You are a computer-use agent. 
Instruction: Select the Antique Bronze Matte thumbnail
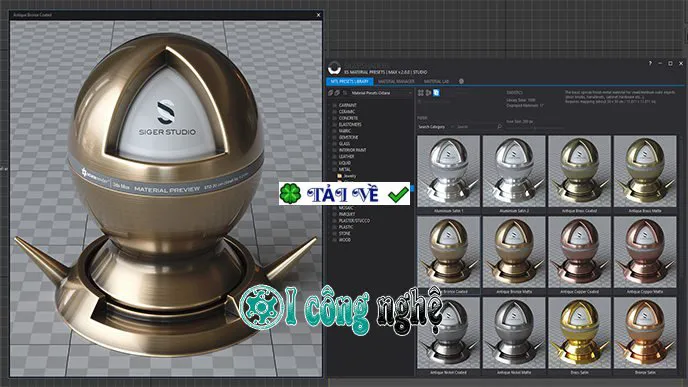click(514, 252)
